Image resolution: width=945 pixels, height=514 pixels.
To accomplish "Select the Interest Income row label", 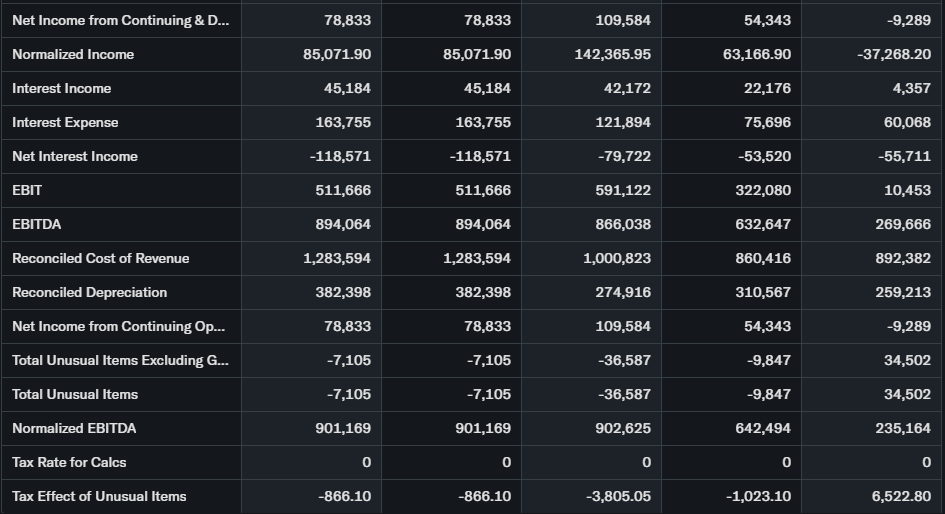I will click(62, 88).
